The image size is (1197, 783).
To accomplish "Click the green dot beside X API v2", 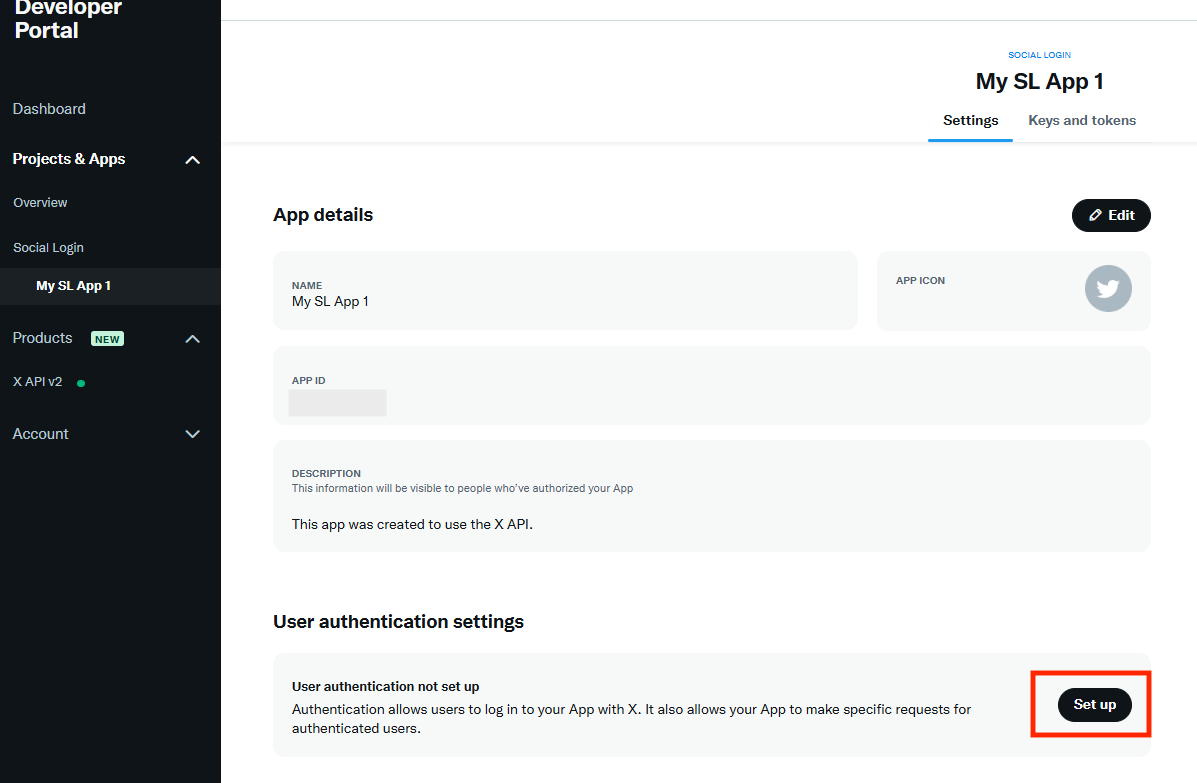I will (81, 383).
